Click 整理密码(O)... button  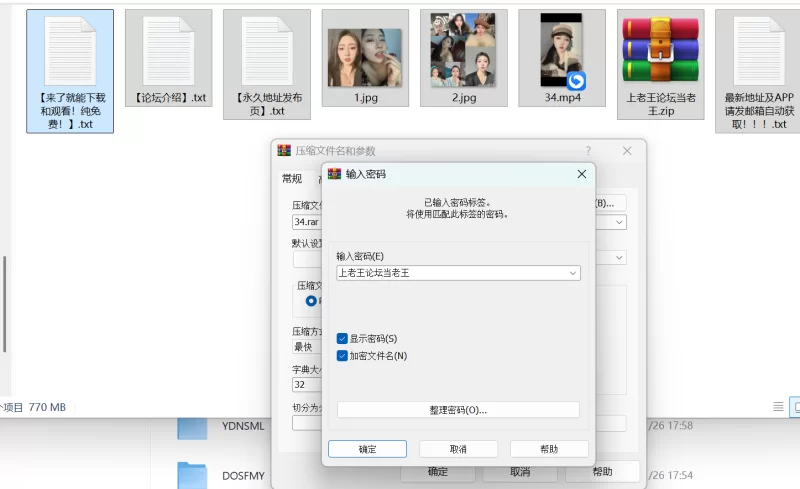pos(458,410)
